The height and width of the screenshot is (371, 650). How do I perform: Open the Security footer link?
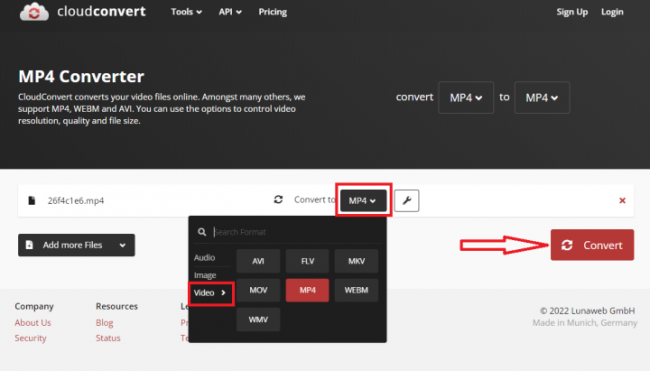coord(30,338)
